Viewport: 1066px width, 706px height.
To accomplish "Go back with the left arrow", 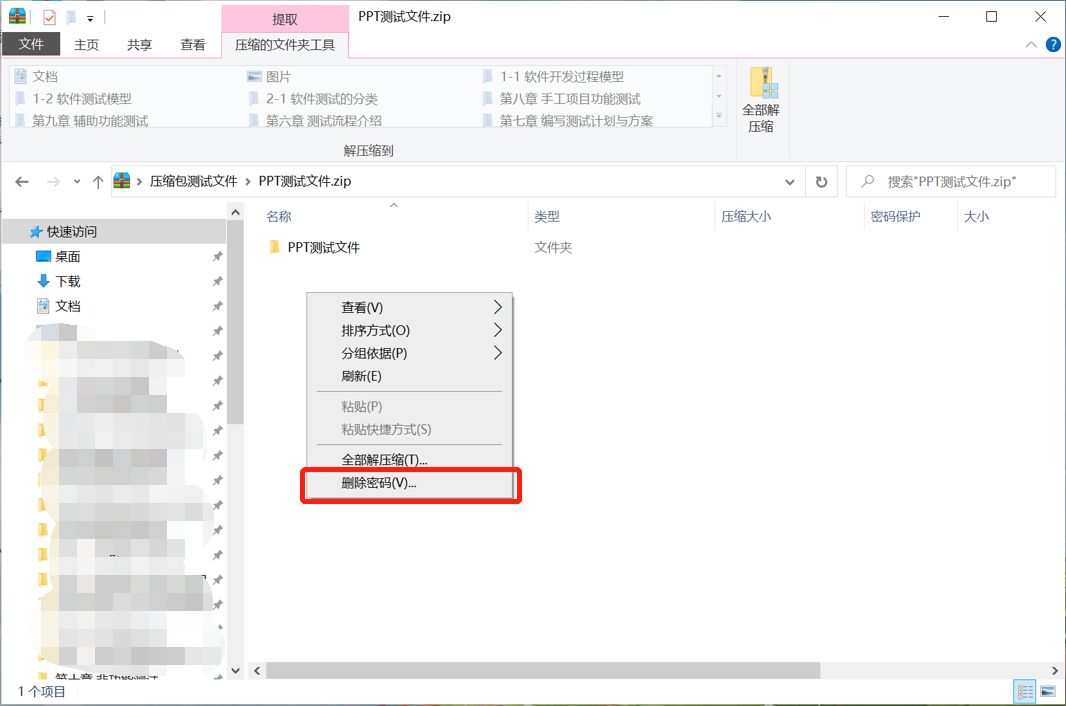I will 22,182.
